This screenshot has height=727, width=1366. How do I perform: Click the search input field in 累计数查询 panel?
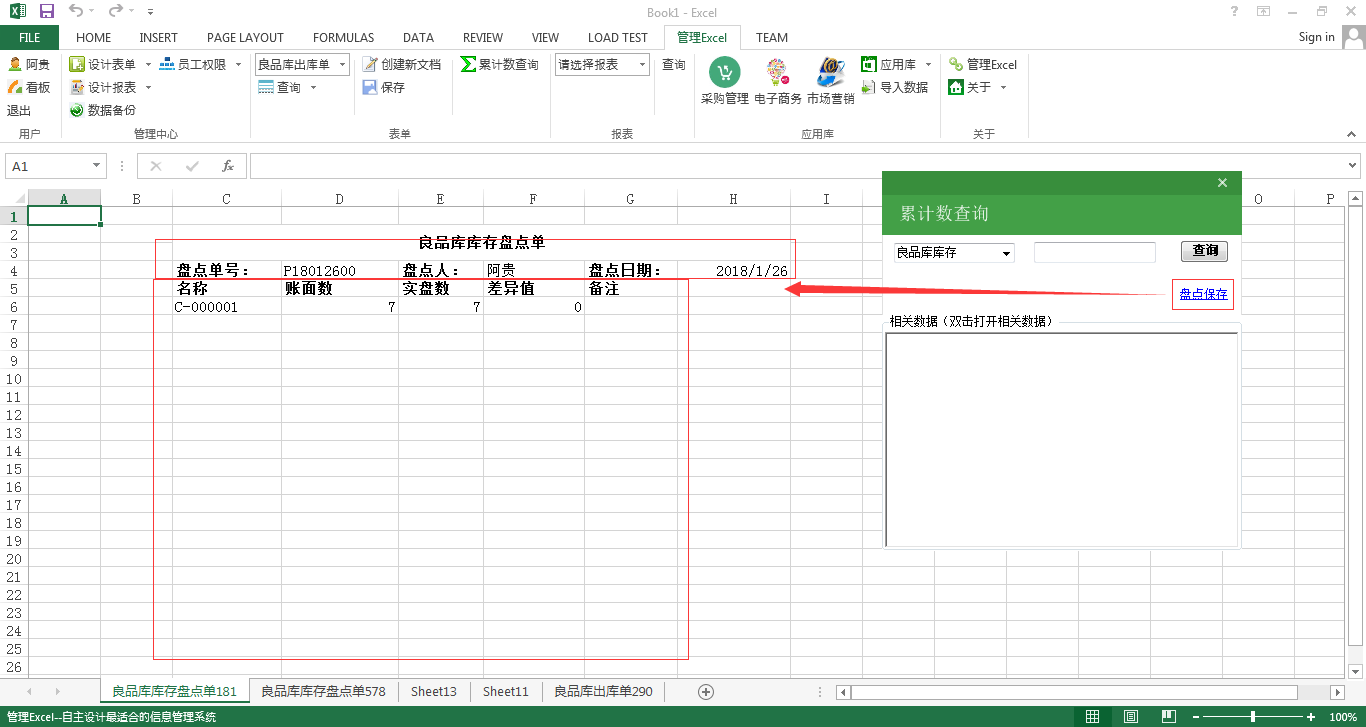(1094, 253)
